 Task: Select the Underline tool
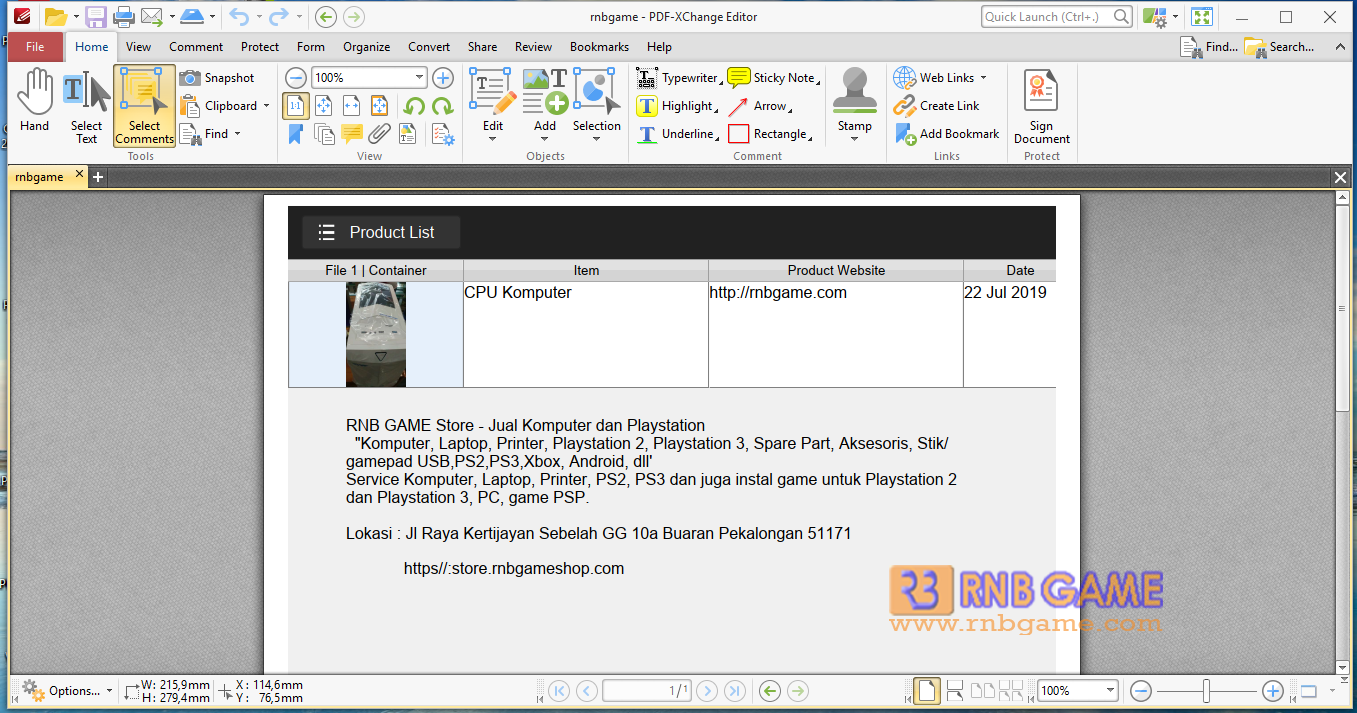point(678,134)
